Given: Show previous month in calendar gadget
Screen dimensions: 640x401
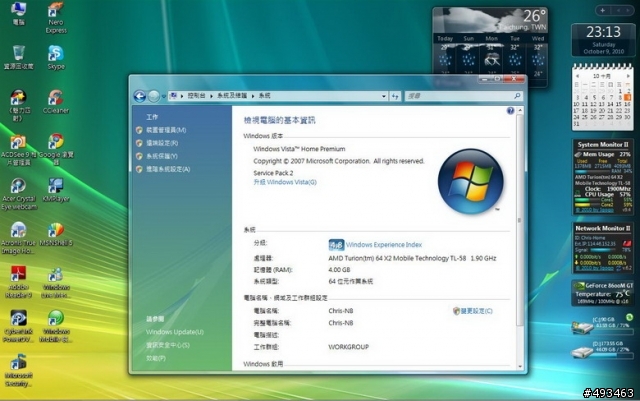Looking at the screenshot, I should (x=577, y=76).
